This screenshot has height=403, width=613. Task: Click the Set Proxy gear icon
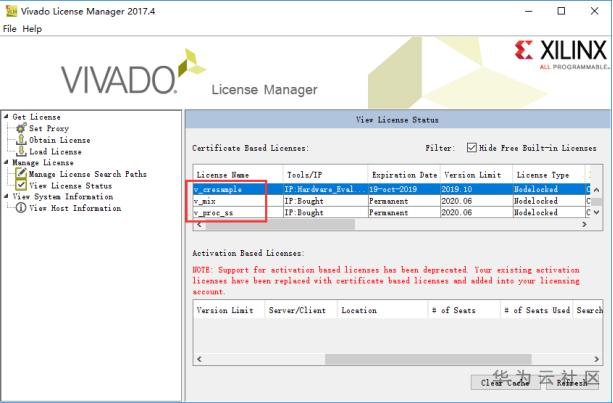(x=21, y=128)
